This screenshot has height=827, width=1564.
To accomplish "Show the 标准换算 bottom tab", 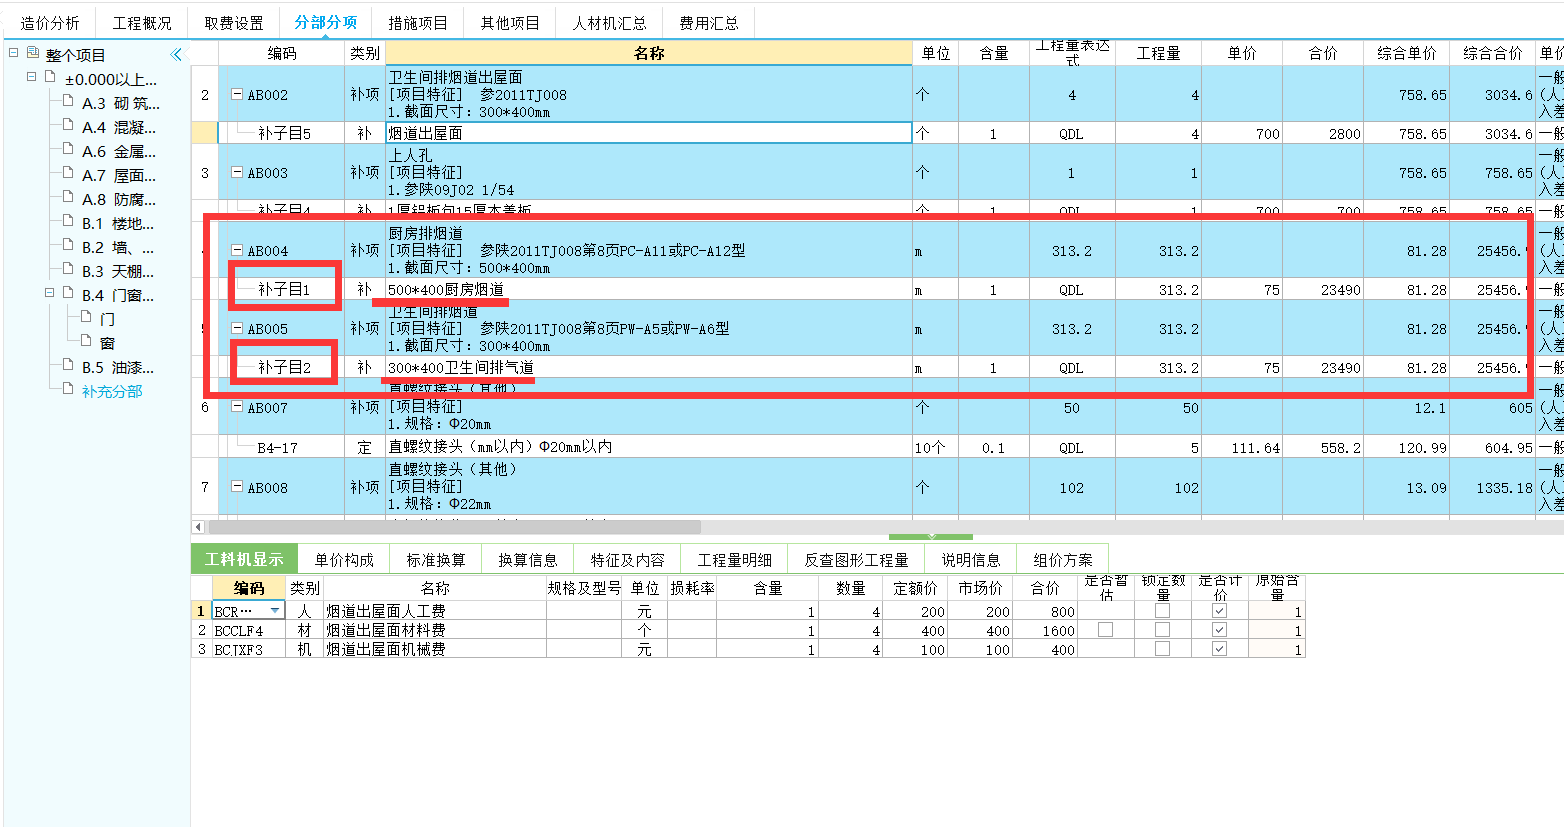I will [x=436, y=560].
